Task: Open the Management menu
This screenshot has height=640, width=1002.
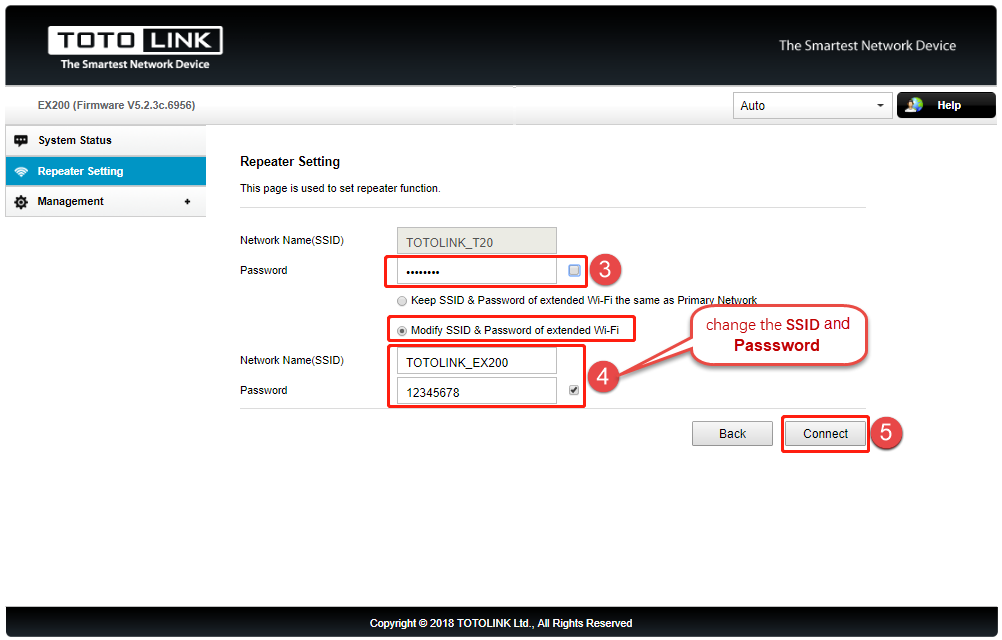Action: tap(105, 202)
